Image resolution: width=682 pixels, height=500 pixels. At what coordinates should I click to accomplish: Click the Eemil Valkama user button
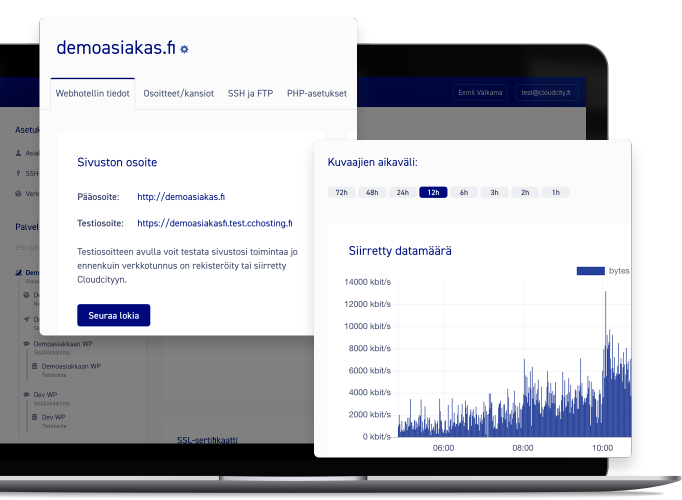(x=480, y=92)
